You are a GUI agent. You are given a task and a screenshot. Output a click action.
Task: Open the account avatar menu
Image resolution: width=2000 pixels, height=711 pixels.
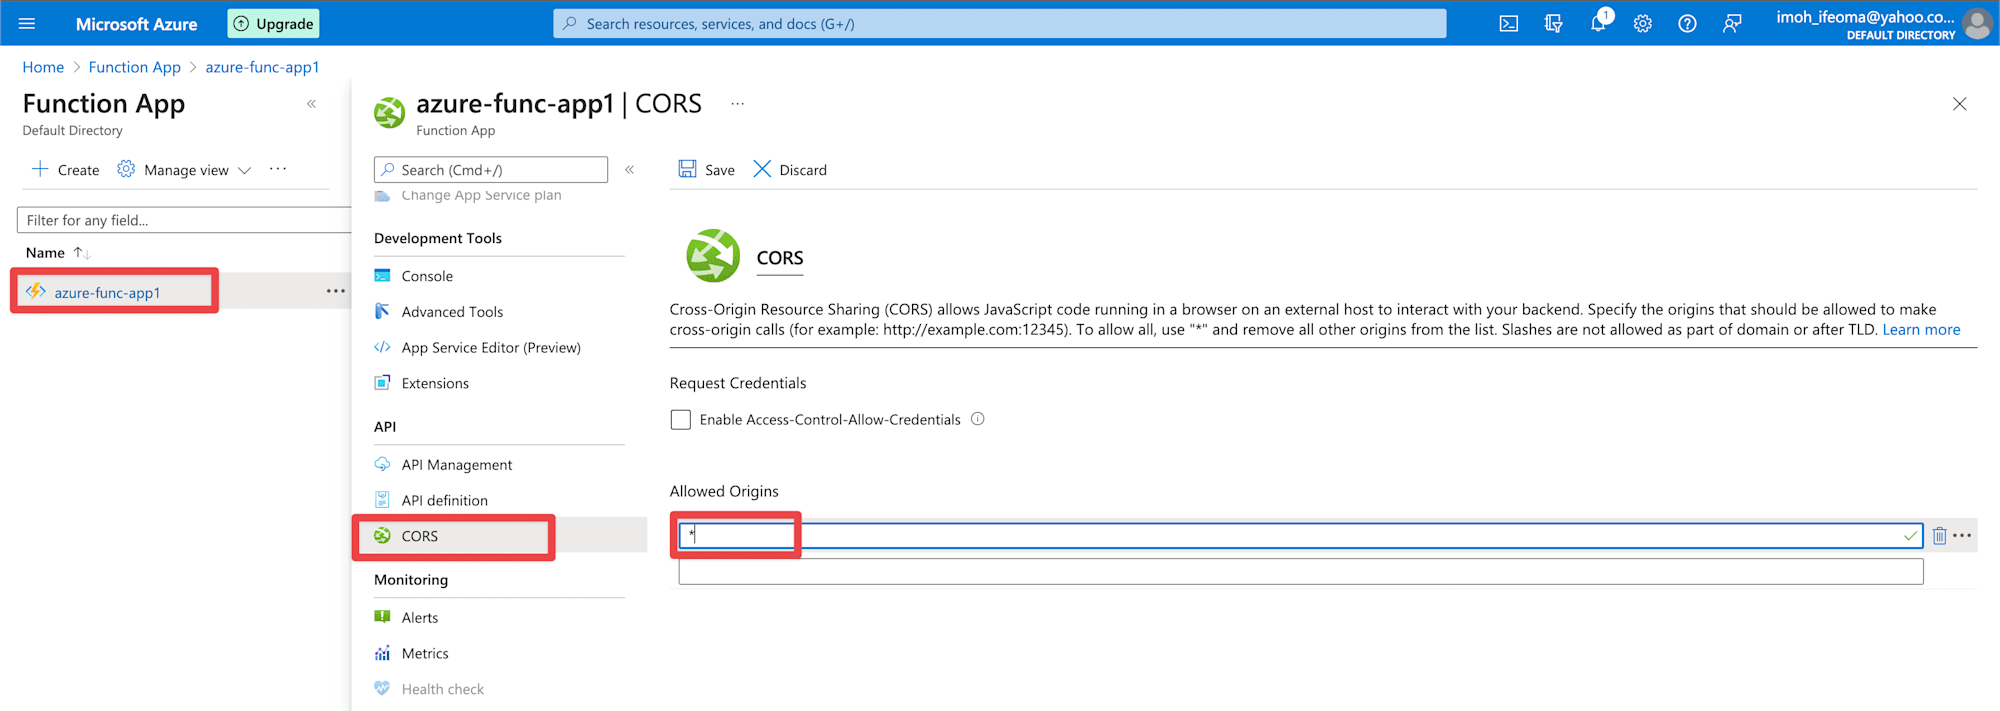(x=1977, y=24)
